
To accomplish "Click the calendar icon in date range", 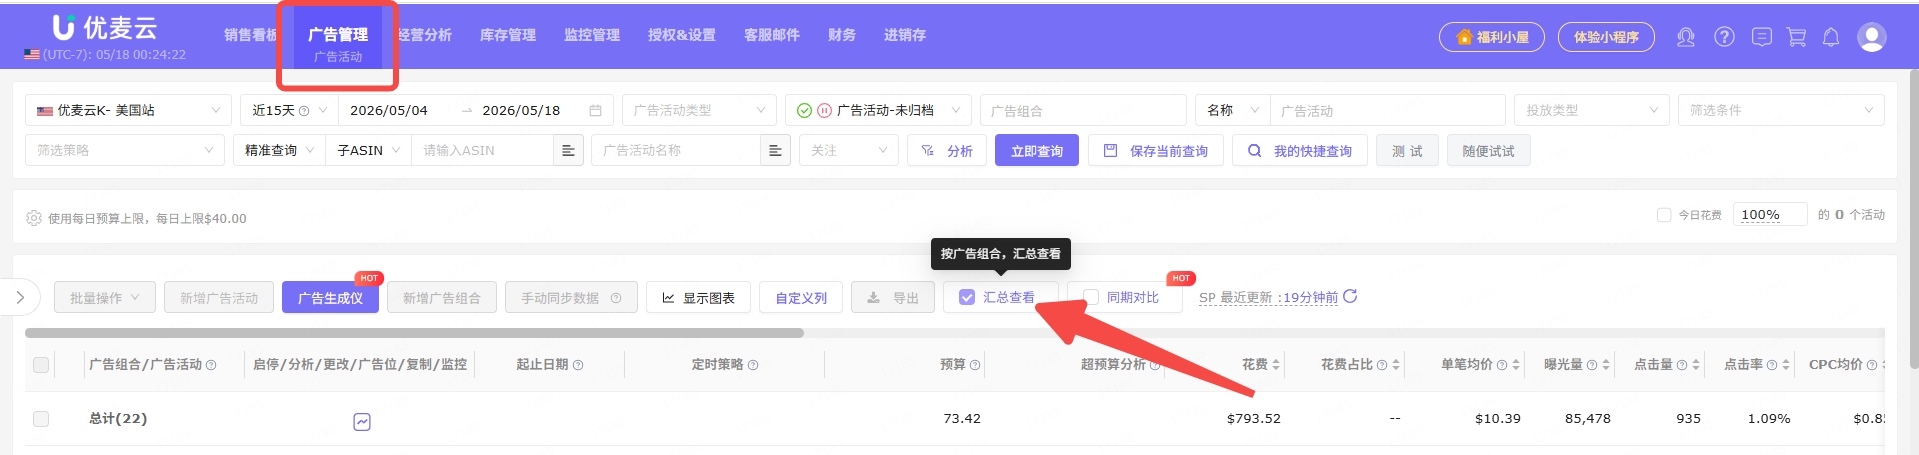I will [x=596, y=111].
